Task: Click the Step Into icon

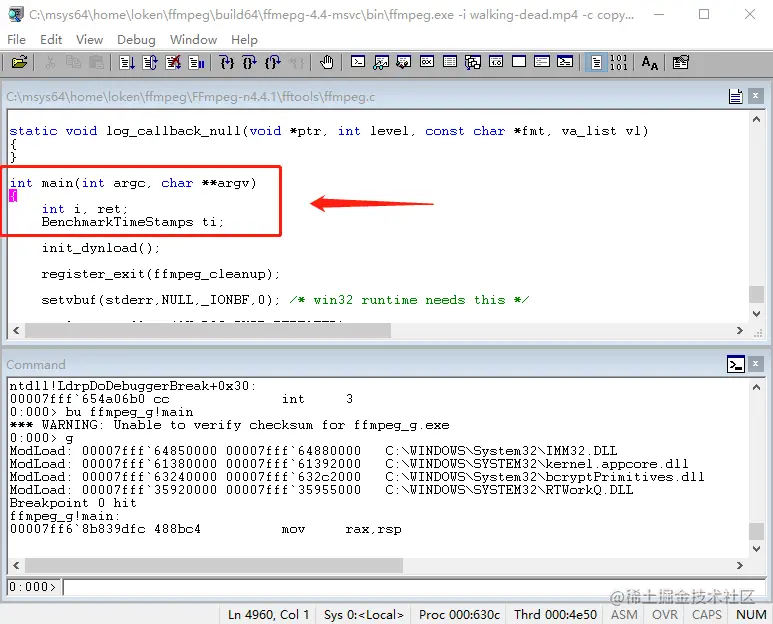Action: pos(227,63)
